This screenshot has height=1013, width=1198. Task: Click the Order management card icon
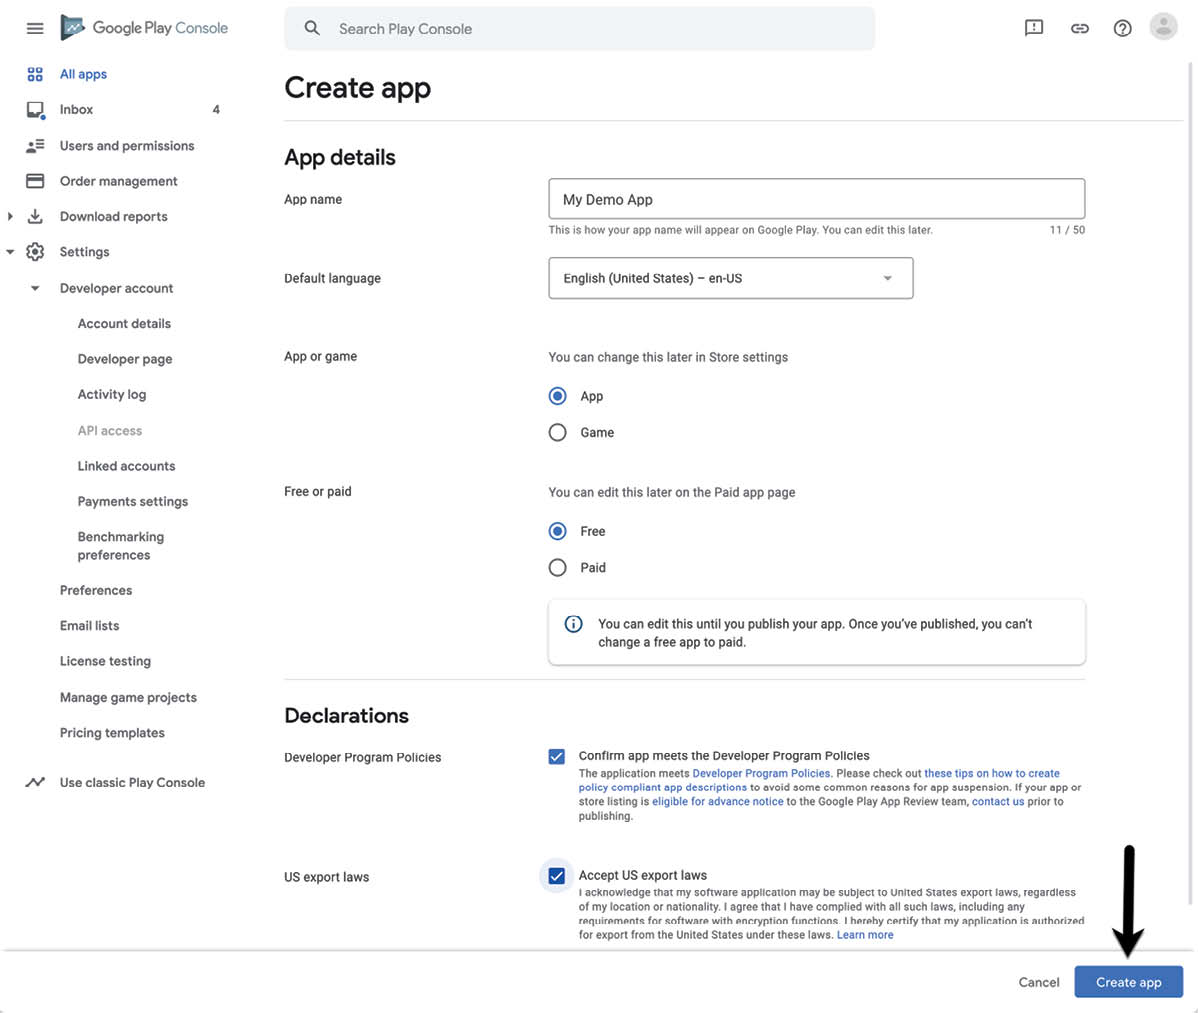pos(35,181)
